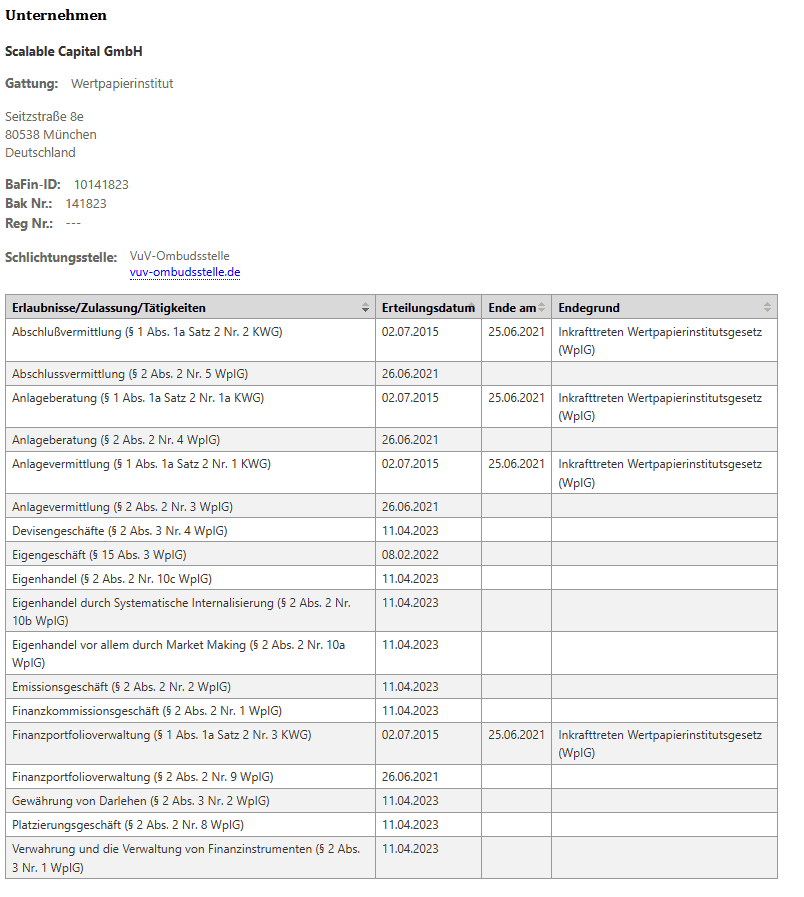
Task: Open the vuv-ombudsstelle.de link
Action: coord(185,272)
